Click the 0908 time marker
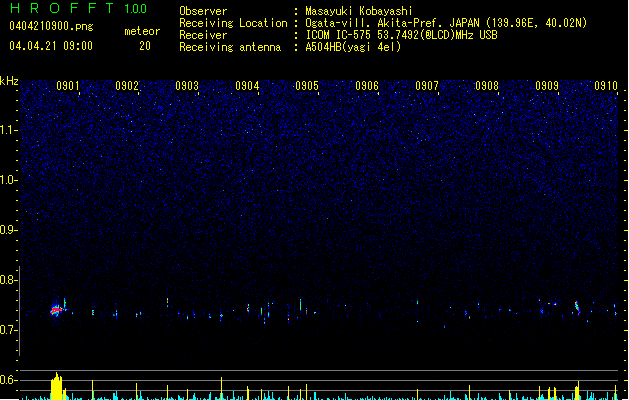Screen dimensions: 629x400 [x=487, y=86]
